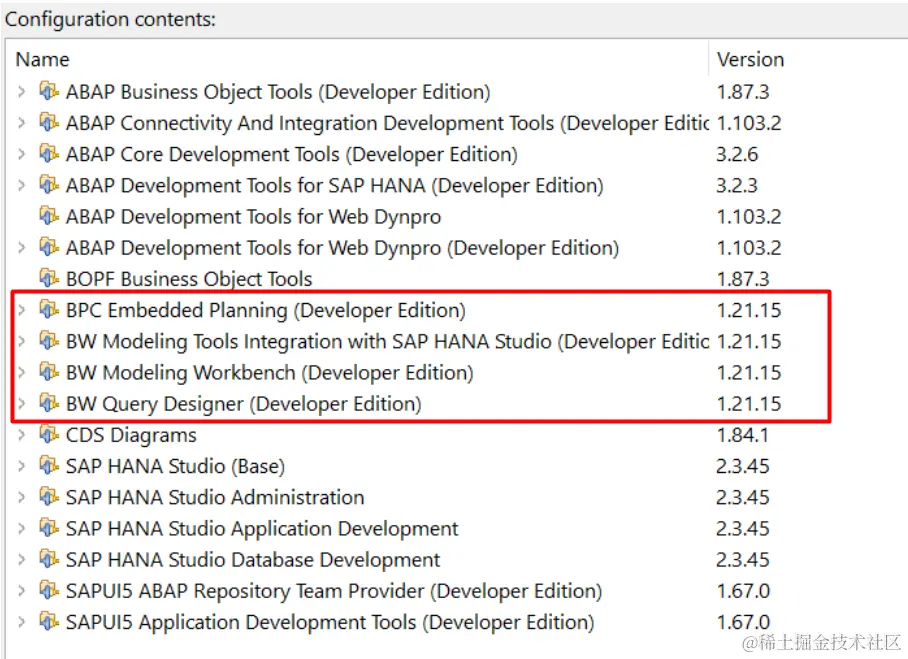Select the ABAP Connectivity And Integration Development Tools row
Image resolution: width=908 pixels, height=659 pixels.
[x=300, y=122]
